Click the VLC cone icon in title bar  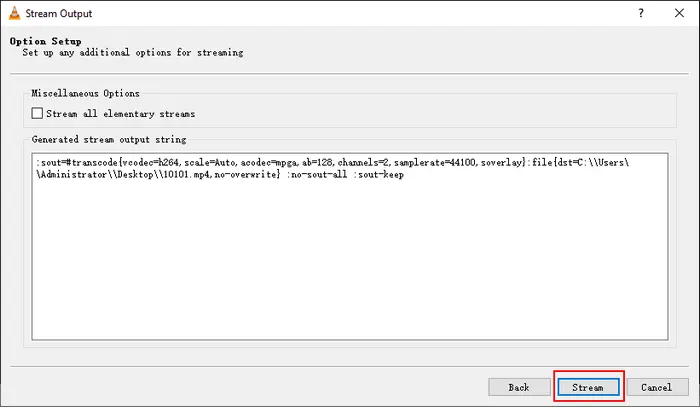[x=14, y=13]
